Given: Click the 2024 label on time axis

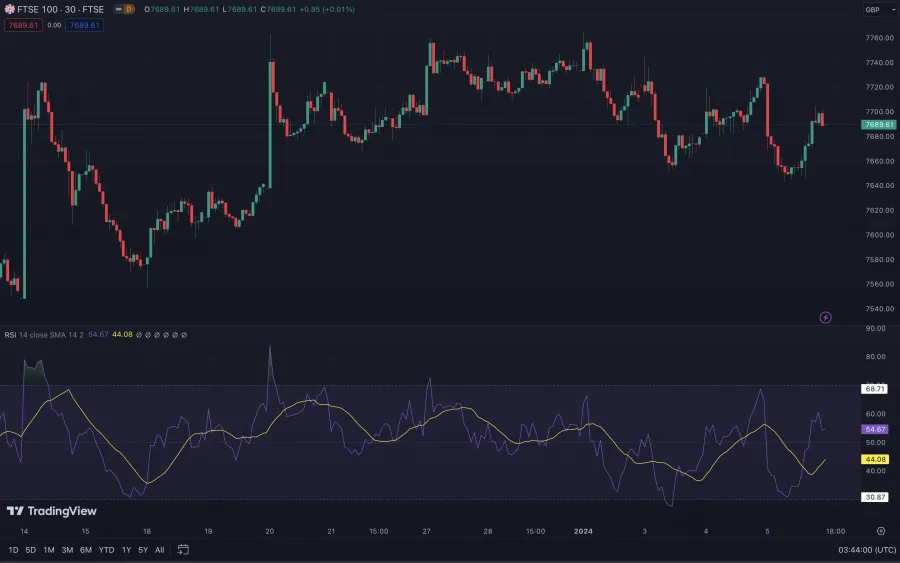Looking at the screenshot, I should [x=583, y=531].
